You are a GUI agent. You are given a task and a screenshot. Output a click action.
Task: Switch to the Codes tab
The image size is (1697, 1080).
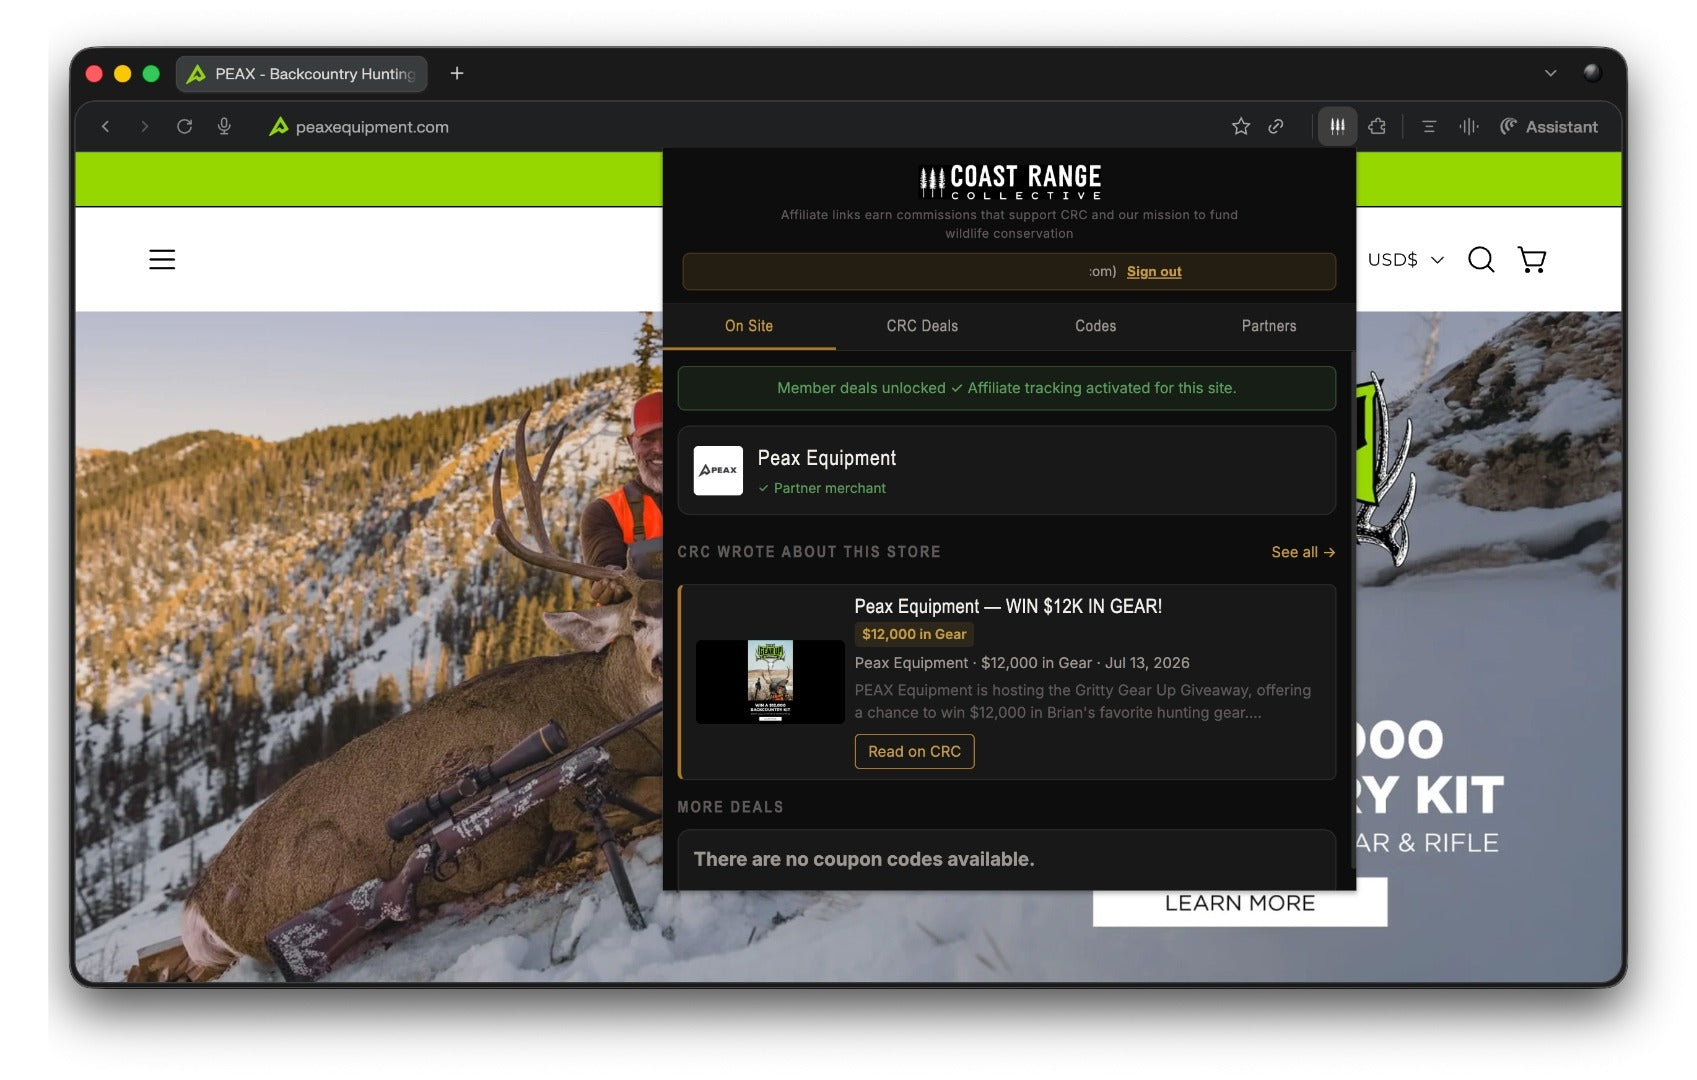(x=1095, y=326)
